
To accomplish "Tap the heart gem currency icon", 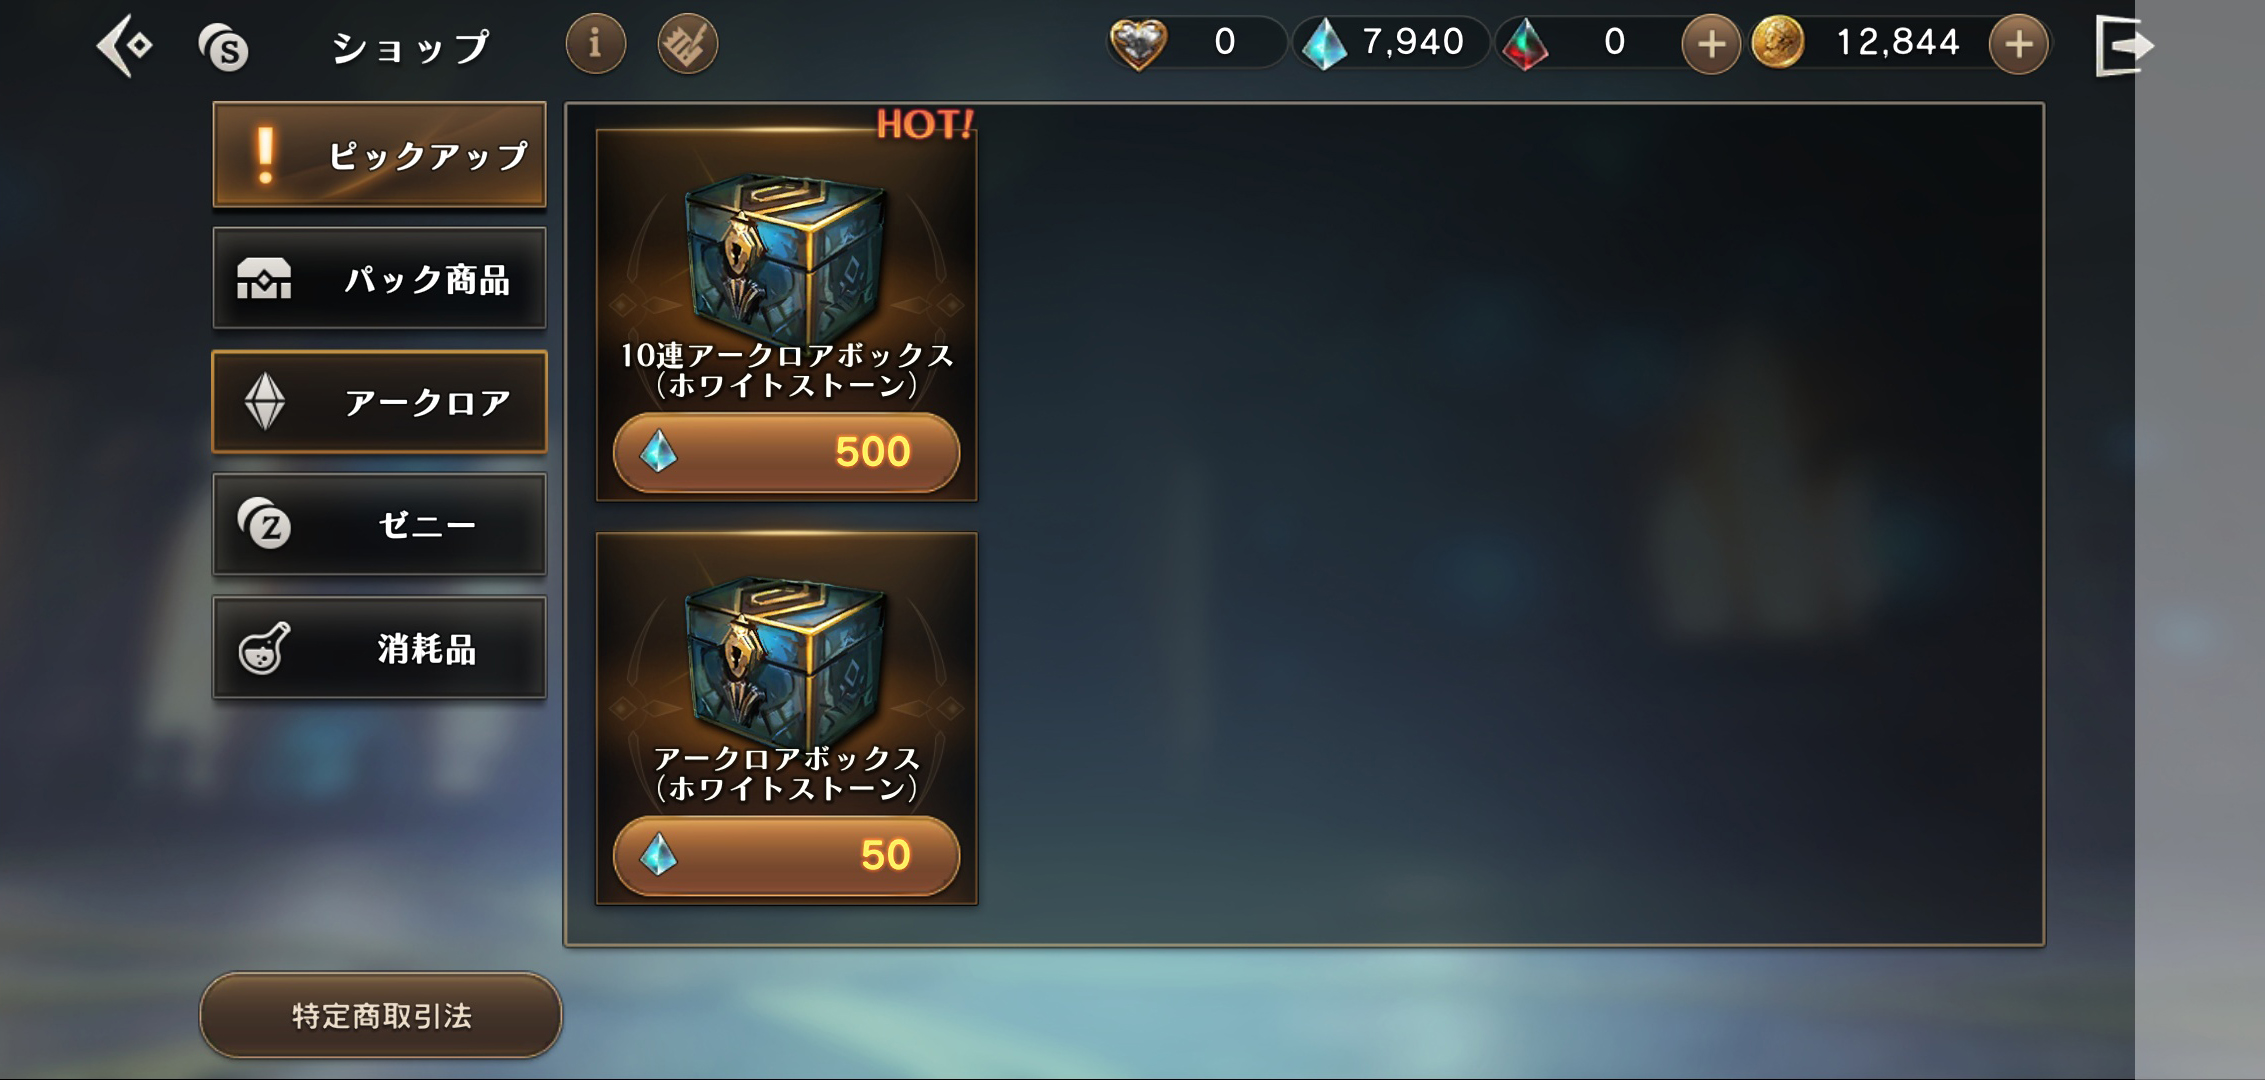I will (1138, 44).
